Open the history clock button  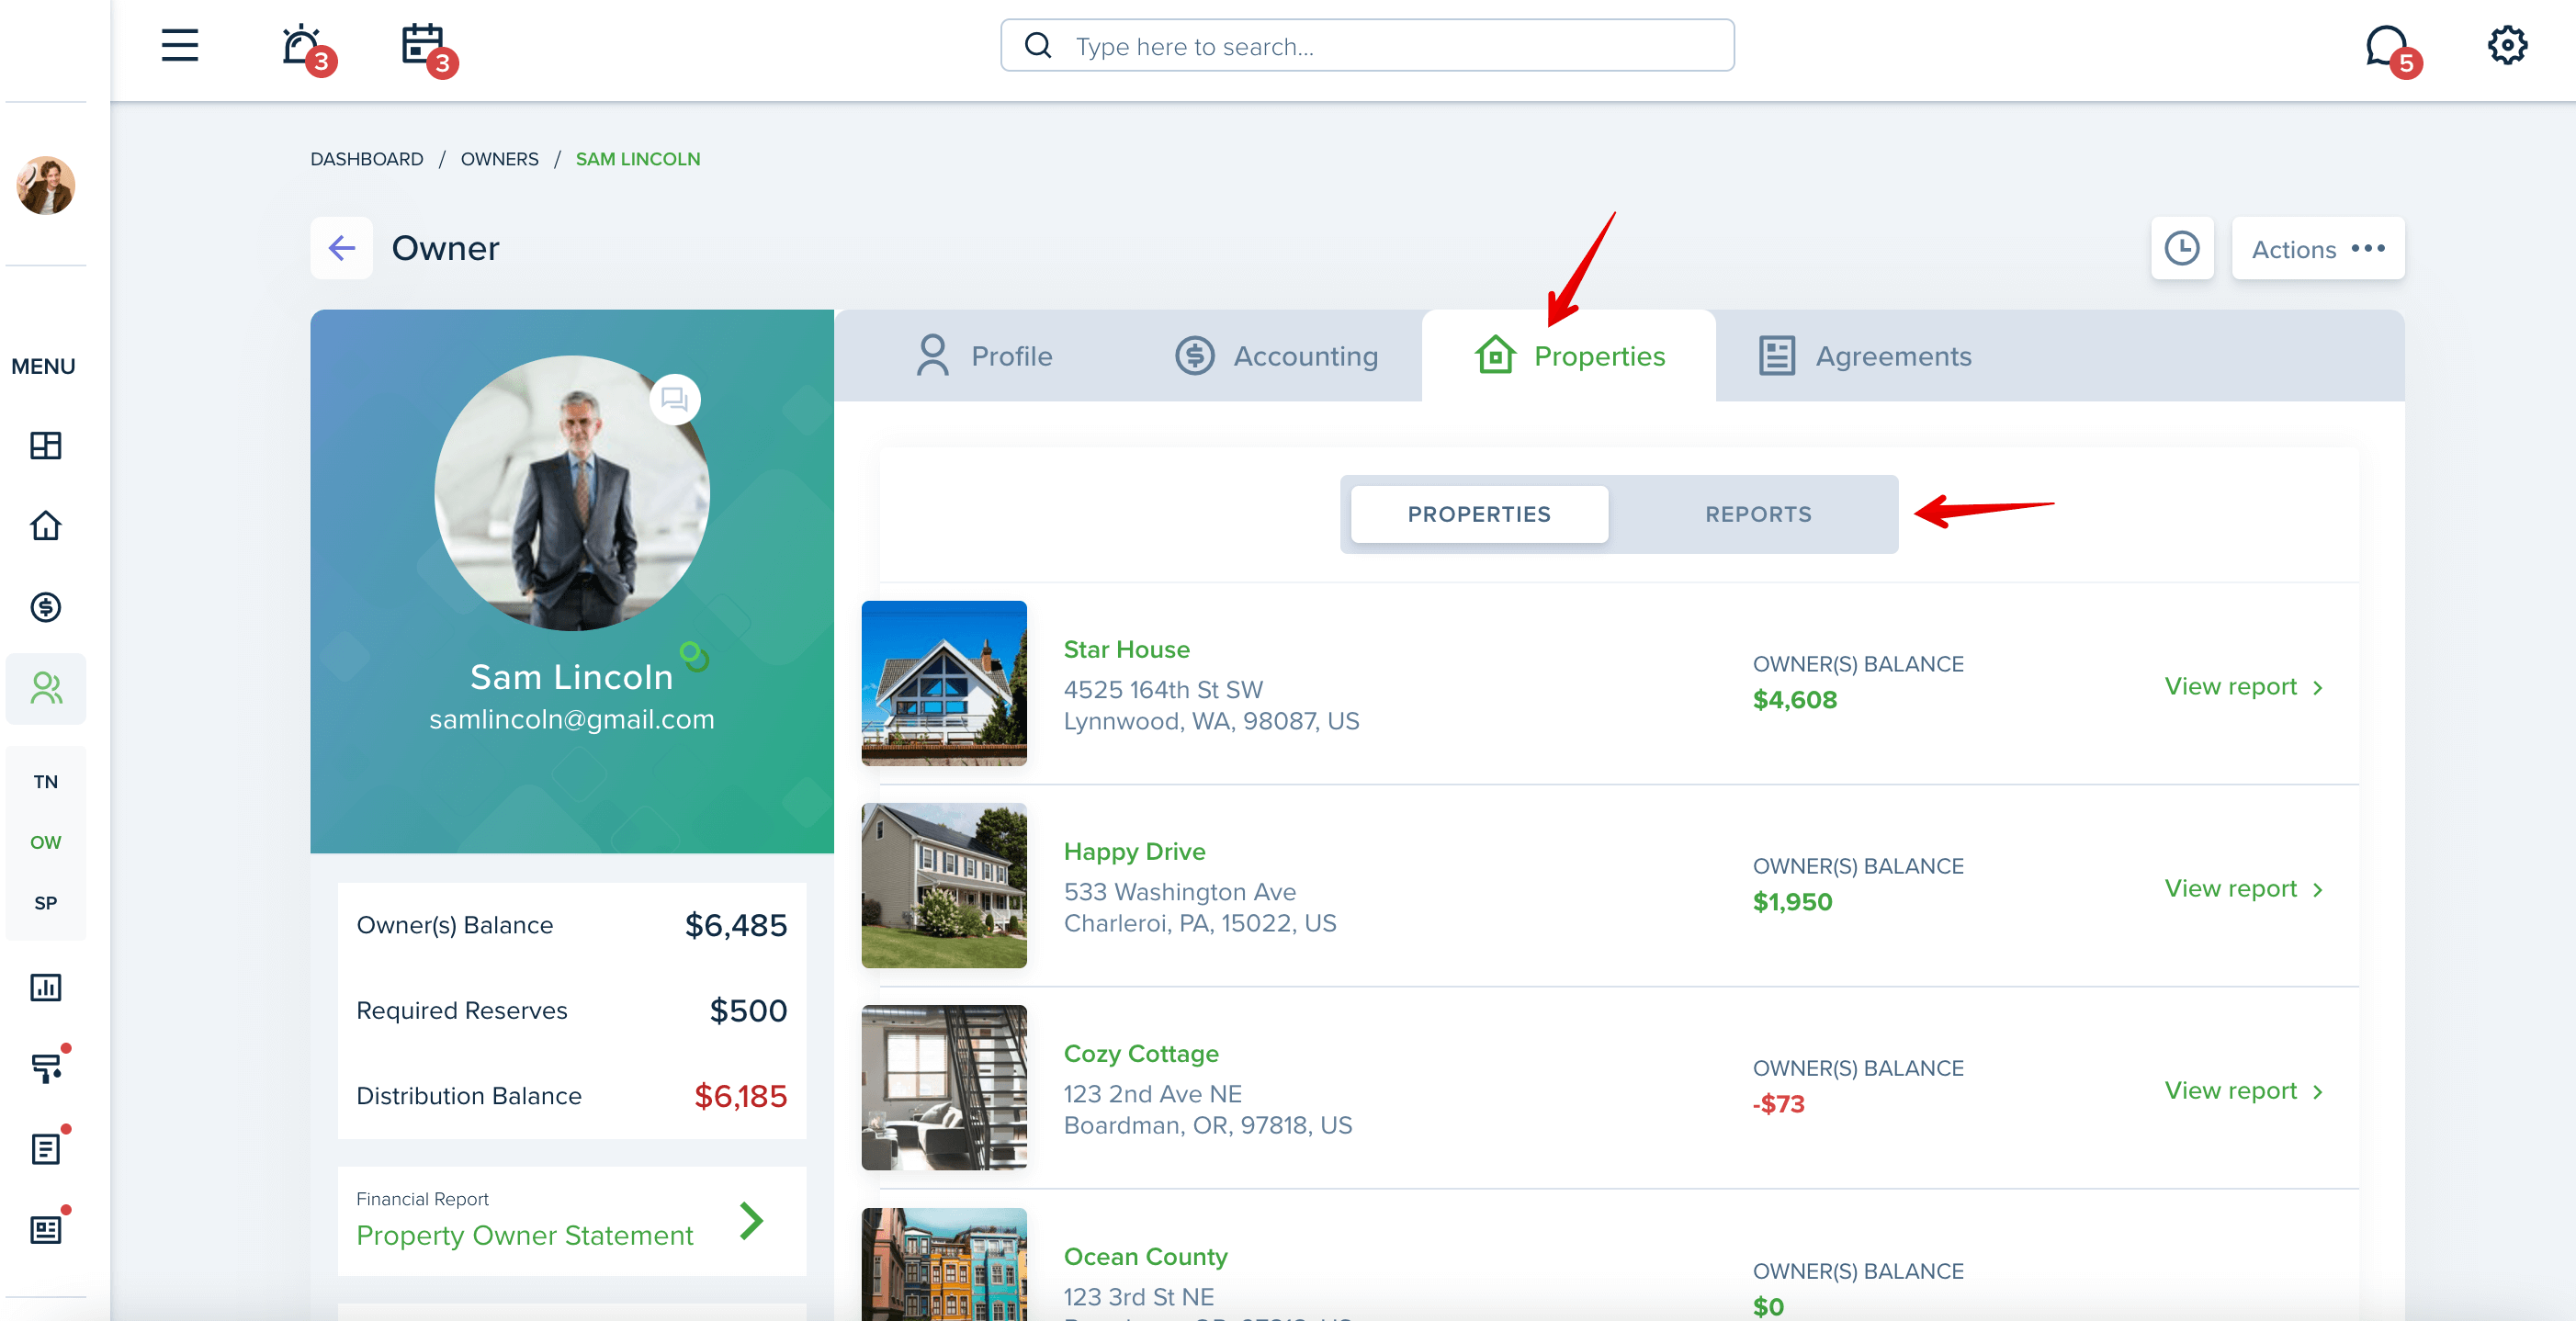pos(2182,248)
